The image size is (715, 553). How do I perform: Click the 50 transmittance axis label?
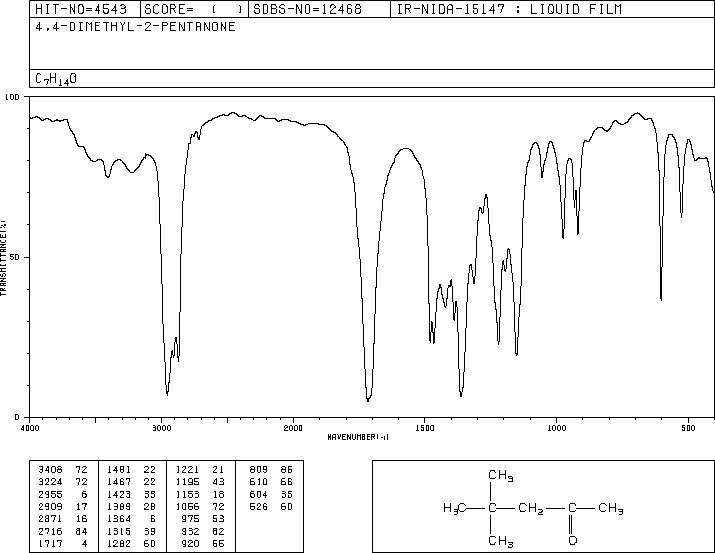[15, 257]
